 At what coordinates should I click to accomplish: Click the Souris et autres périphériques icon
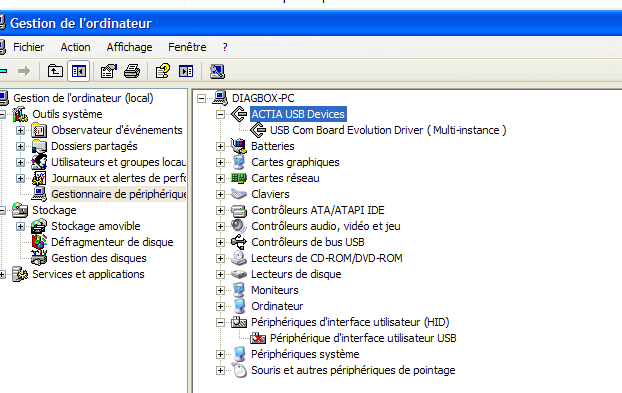[x=239, y=370]
